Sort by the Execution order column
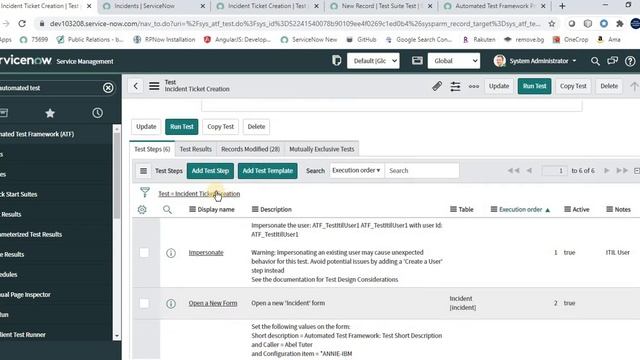This screenshot has height=360, width=640. coord(520,209)
